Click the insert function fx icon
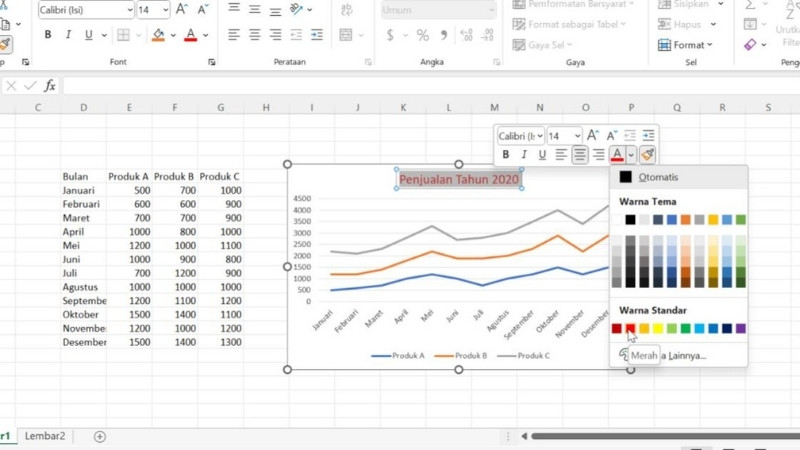The width and height of the screenshot is (800, 450). pyautogui.click(x=50, y=86)
